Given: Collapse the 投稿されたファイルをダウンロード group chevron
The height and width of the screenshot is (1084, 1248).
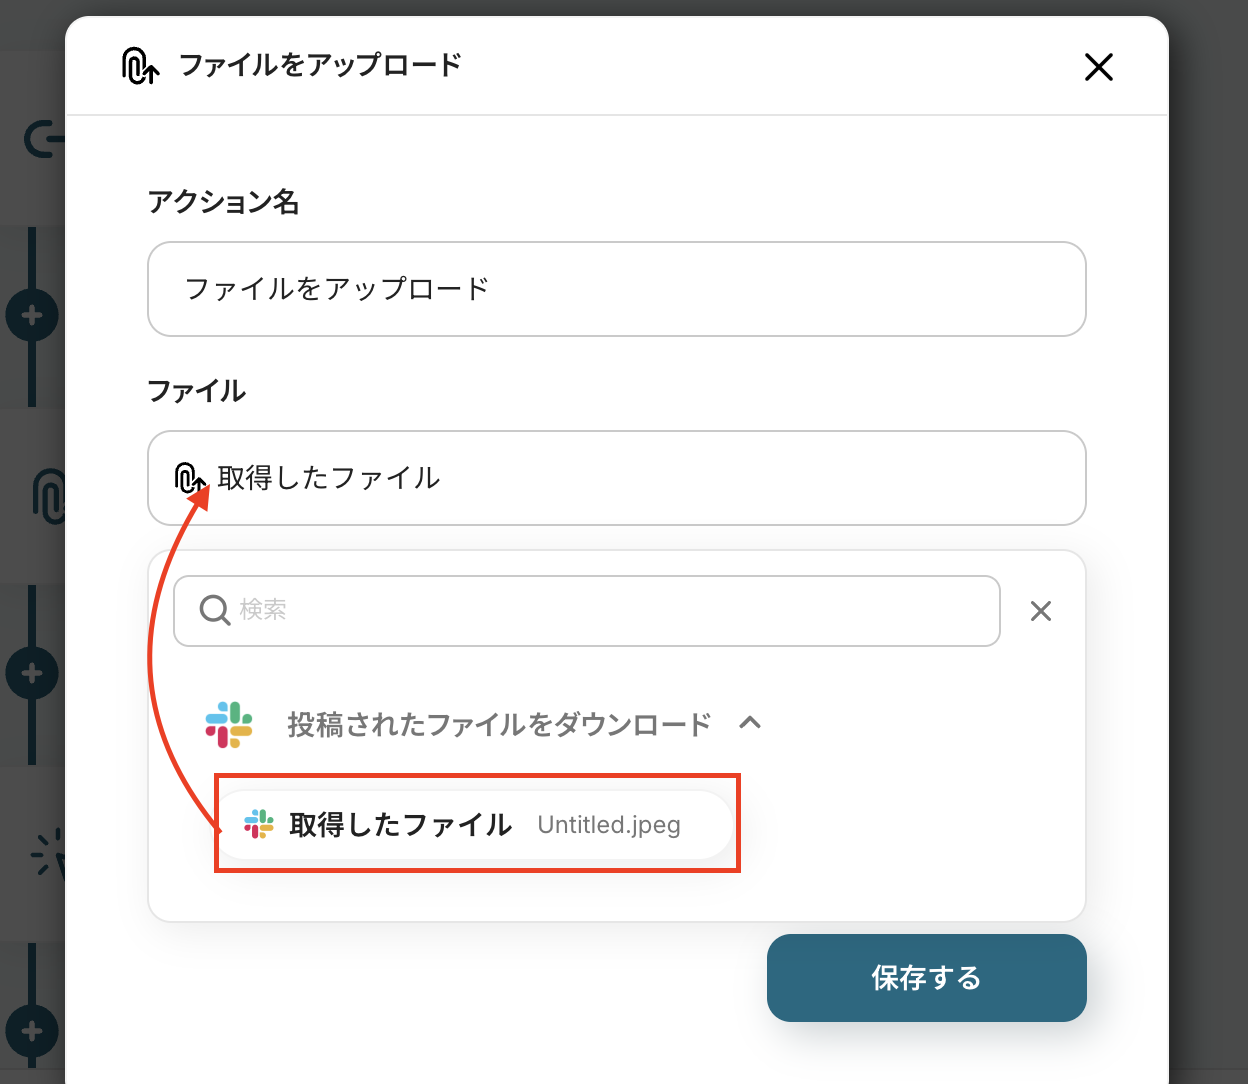Looking at the screenshot, I should coord(750,723).
